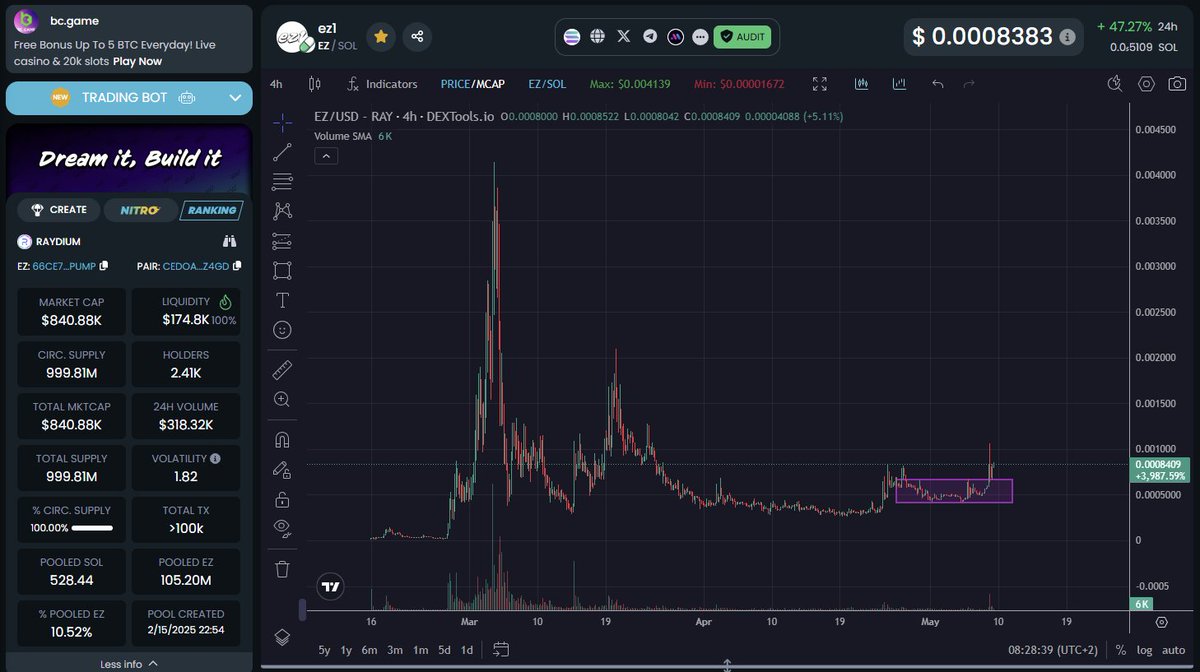Click the AUDIT button

point(742,36)
